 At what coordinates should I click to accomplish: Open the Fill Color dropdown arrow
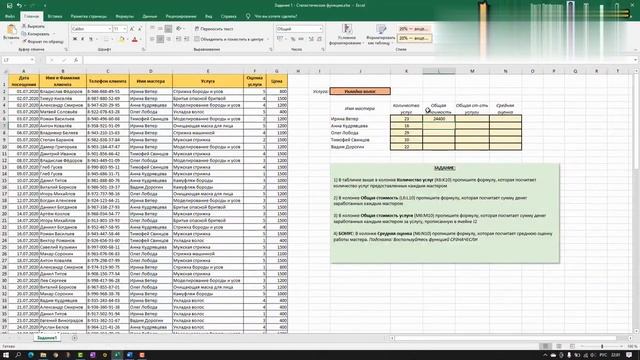click(127, 40)
